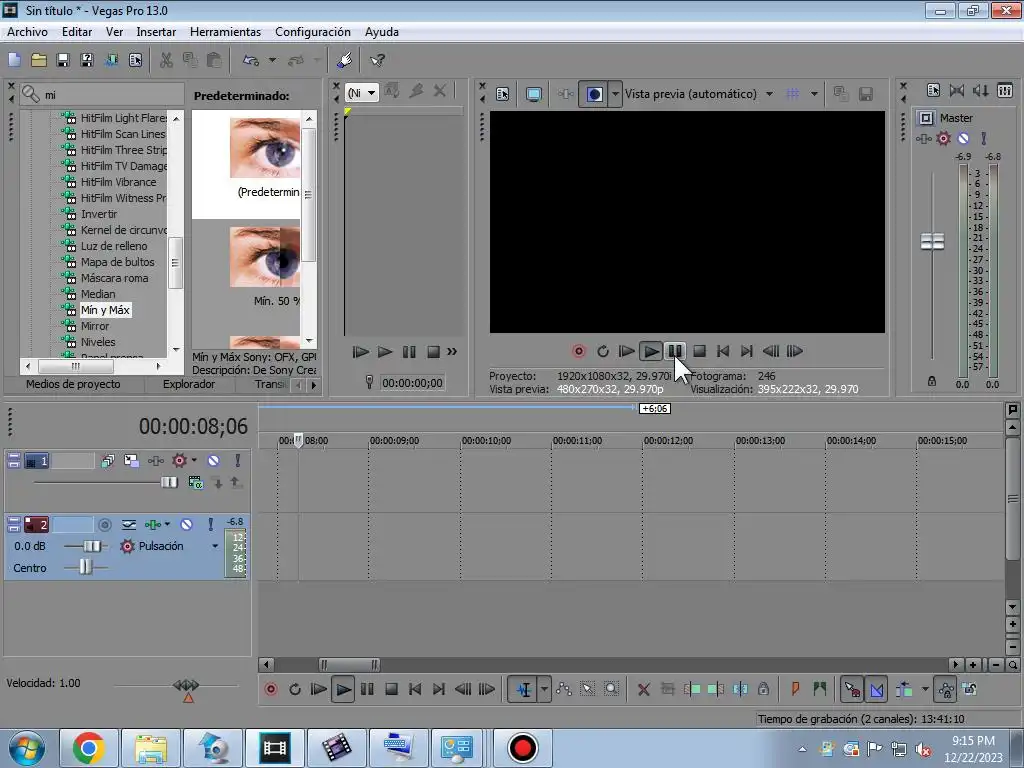The height and width of the screenshot is (768, 1024).
Task: Select the Normal edit tool
Action: (523, 689)
